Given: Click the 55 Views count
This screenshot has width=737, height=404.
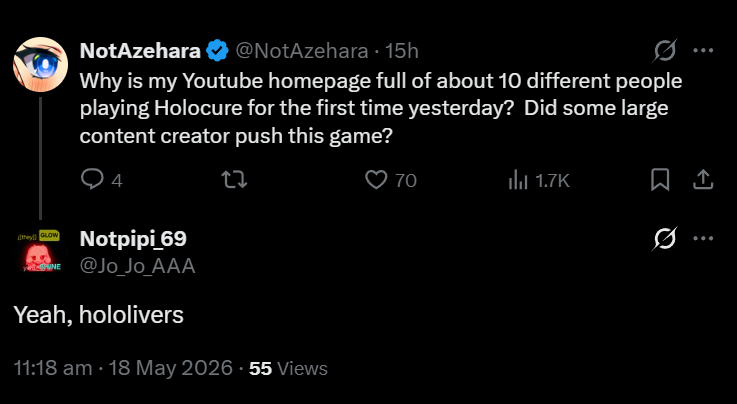Looking at the screenshot, I should (x=288, y=368).
